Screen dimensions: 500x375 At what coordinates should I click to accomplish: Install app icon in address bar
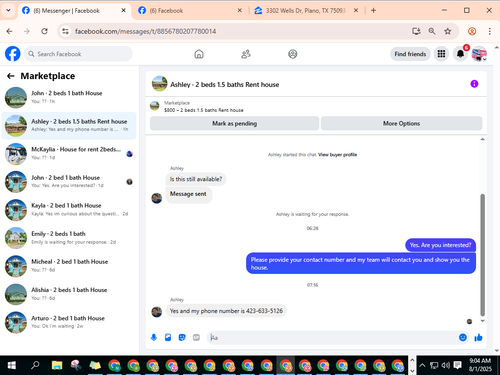tap(416, 31)
